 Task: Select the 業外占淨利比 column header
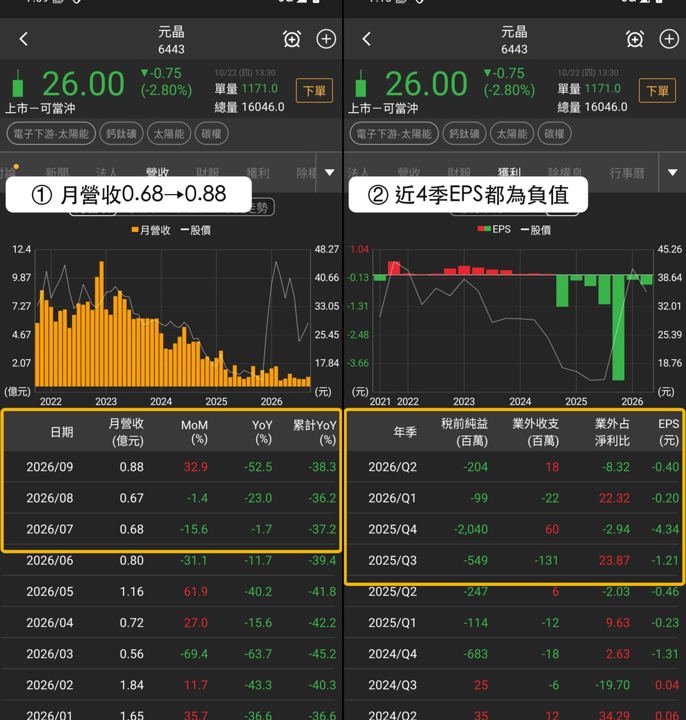613,432
